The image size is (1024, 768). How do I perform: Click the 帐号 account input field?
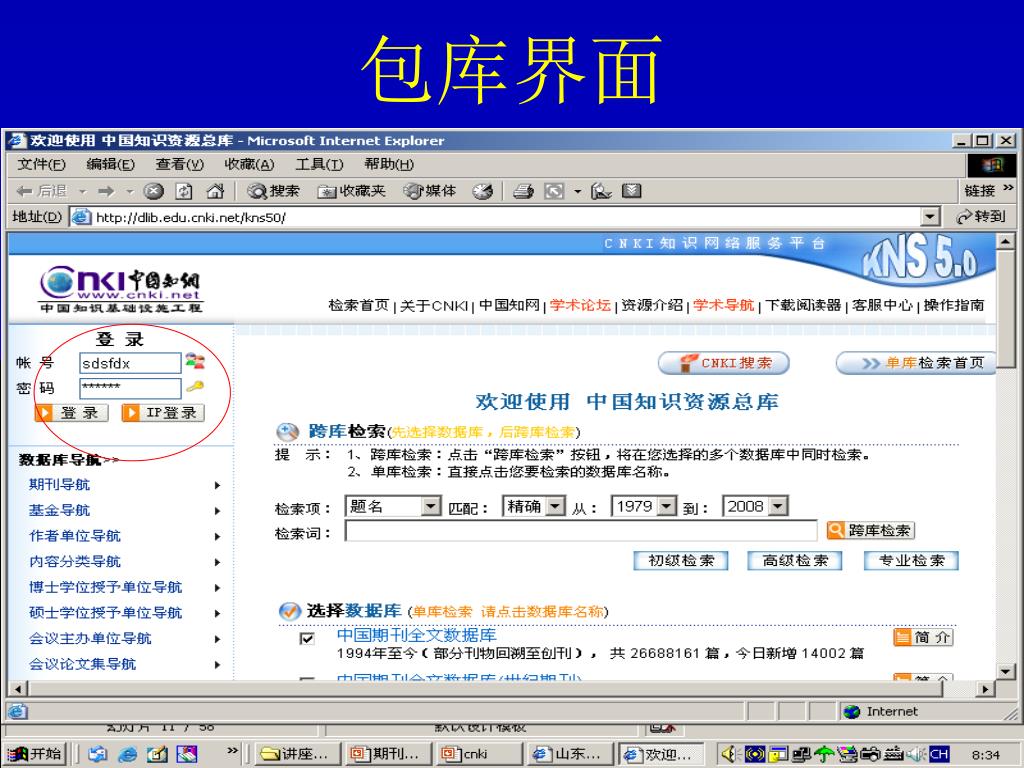130,363
